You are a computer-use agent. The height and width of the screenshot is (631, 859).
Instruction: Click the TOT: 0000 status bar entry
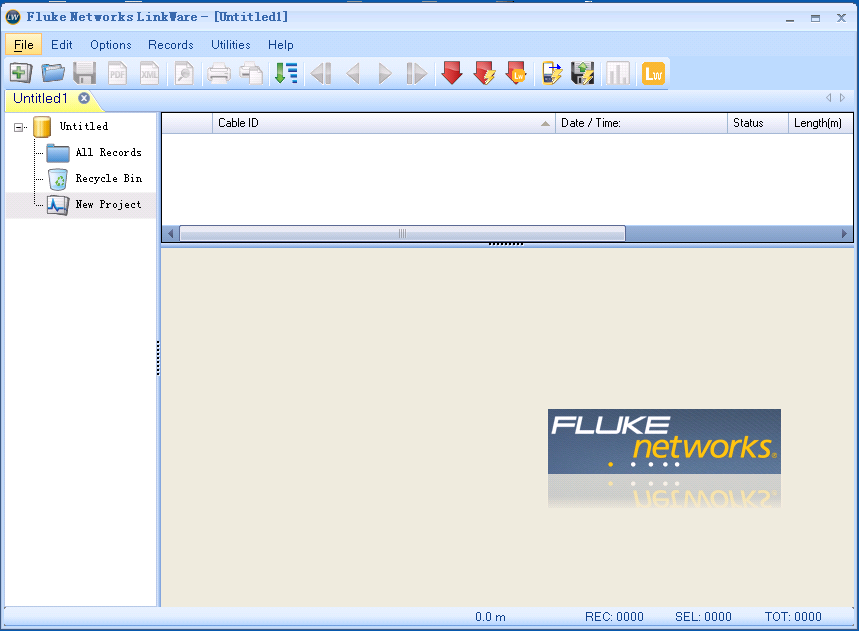pyautogui.click(x=793, y=617)
